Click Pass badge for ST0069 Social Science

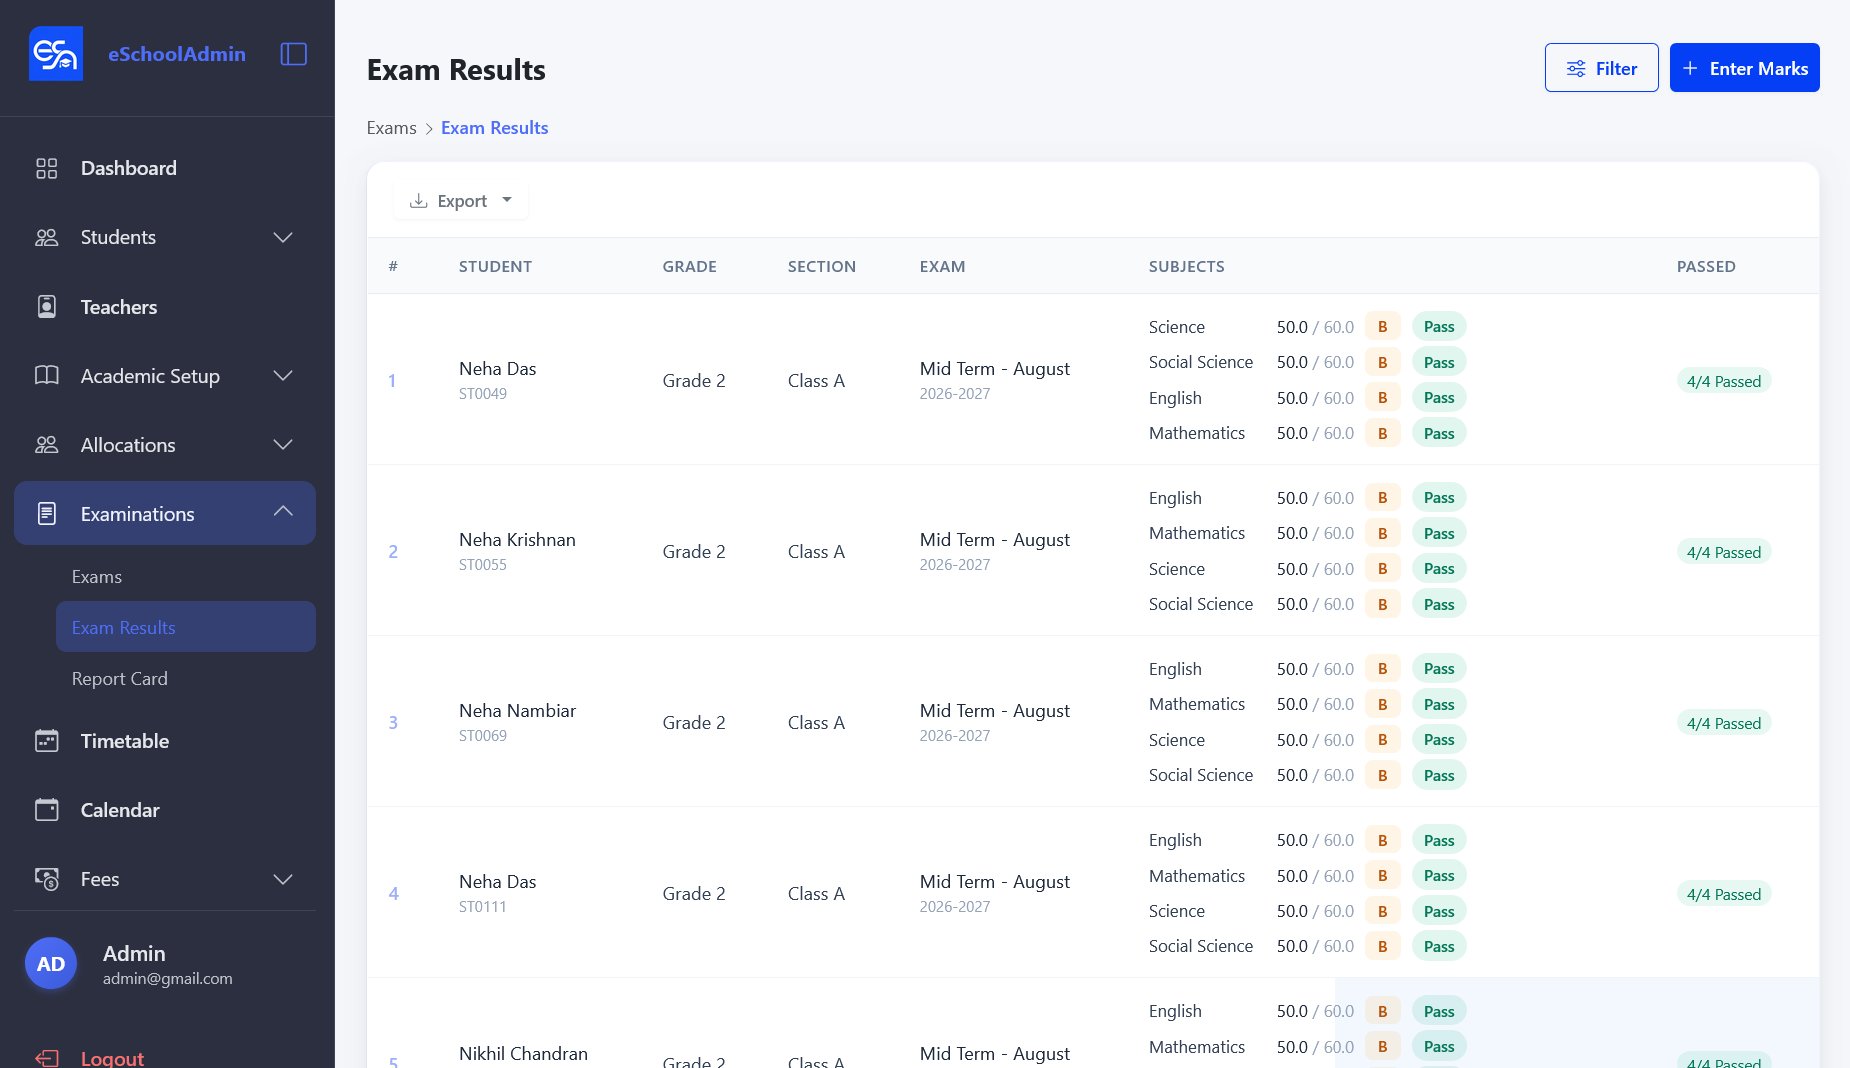[1439, 775]
